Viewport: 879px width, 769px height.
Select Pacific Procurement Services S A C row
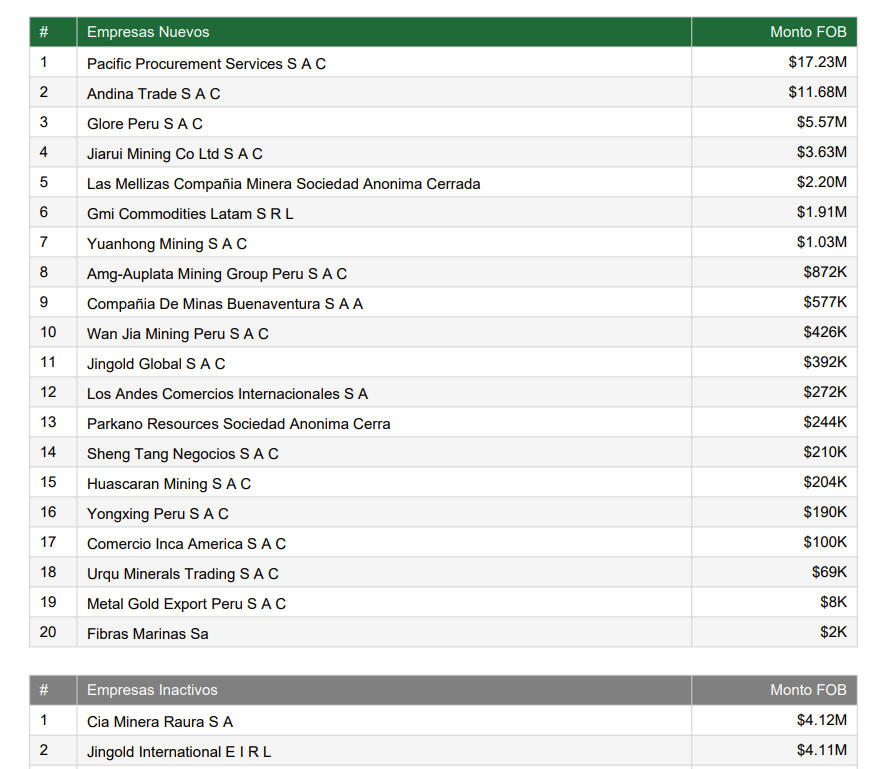(206, 63)
